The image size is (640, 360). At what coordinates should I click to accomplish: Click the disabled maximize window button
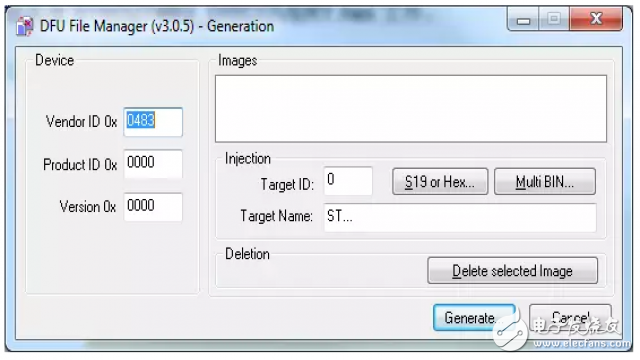pyautogui.click(x=554, y=19)
